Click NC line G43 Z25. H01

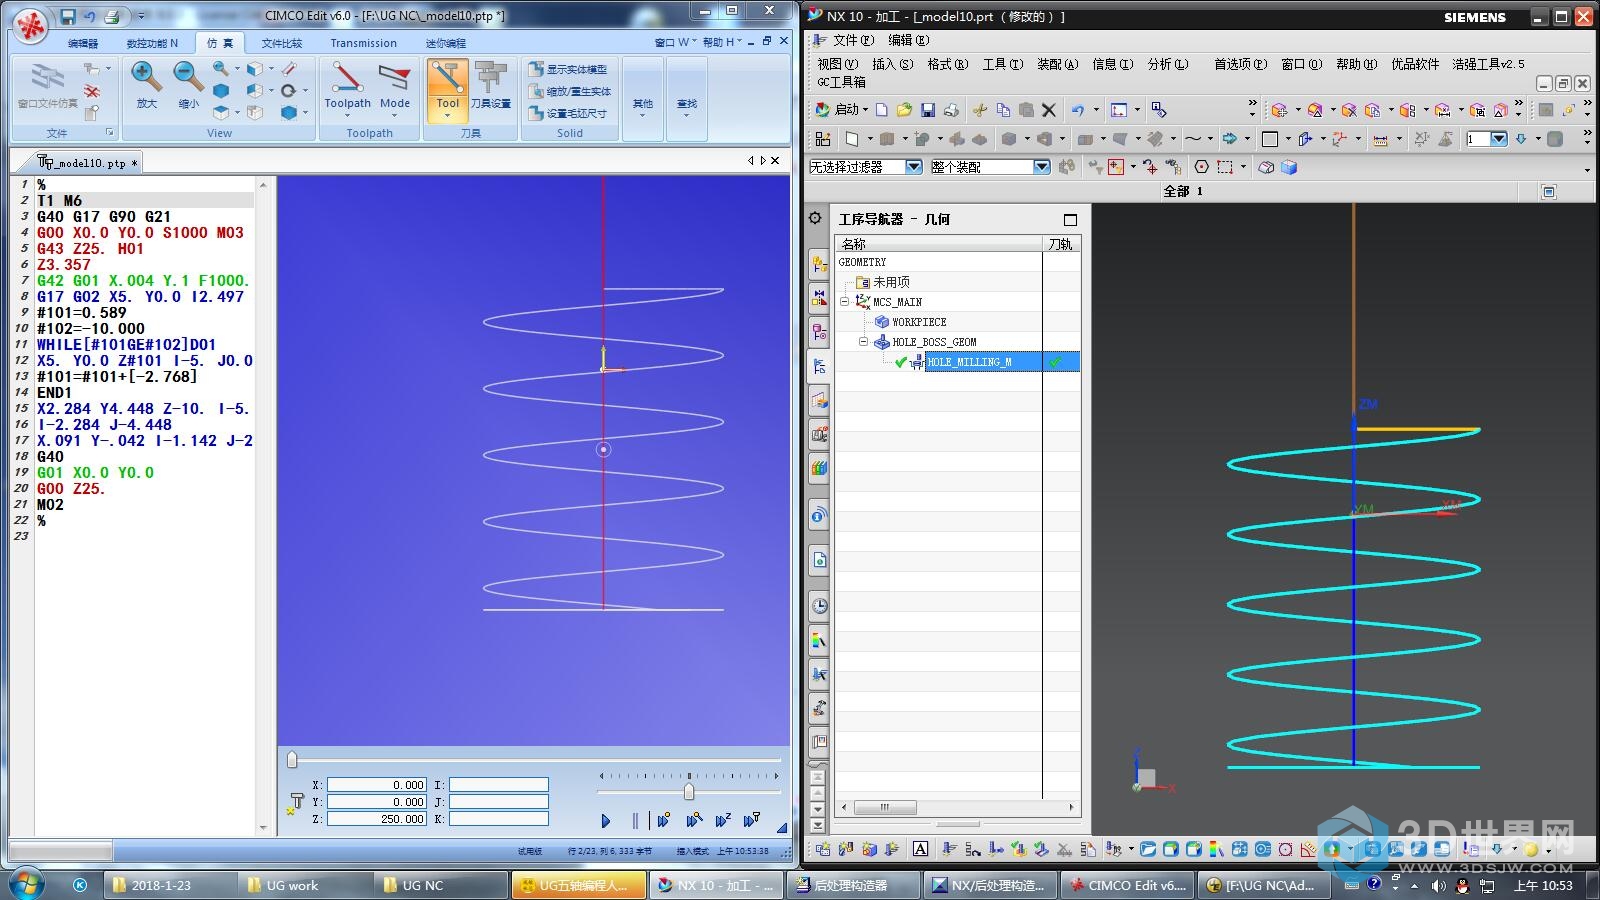point(90,249)
